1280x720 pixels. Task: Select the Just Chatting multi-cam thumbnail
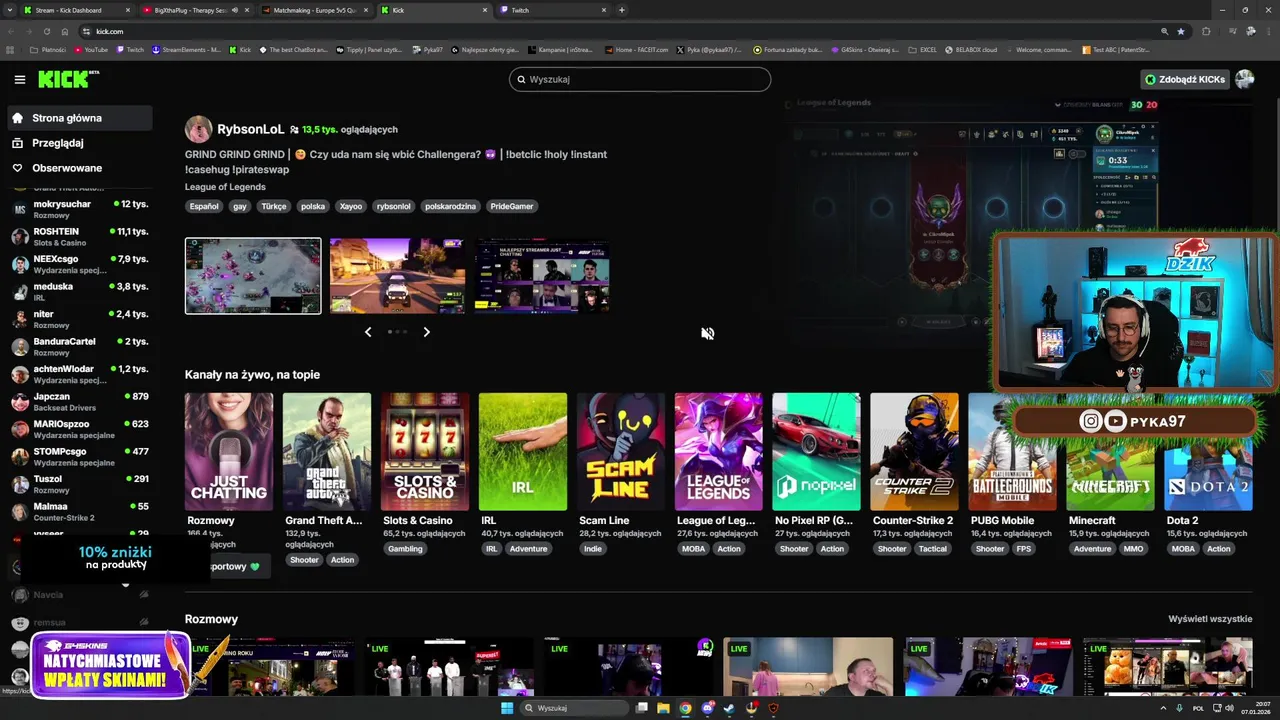pyautogui.click(x=542, y=276)
